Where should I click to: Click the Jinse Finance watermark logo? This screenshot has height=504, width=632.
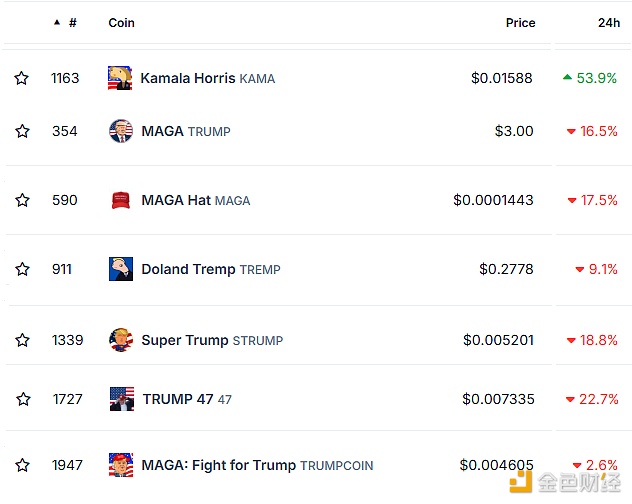(x=565, y=482)
